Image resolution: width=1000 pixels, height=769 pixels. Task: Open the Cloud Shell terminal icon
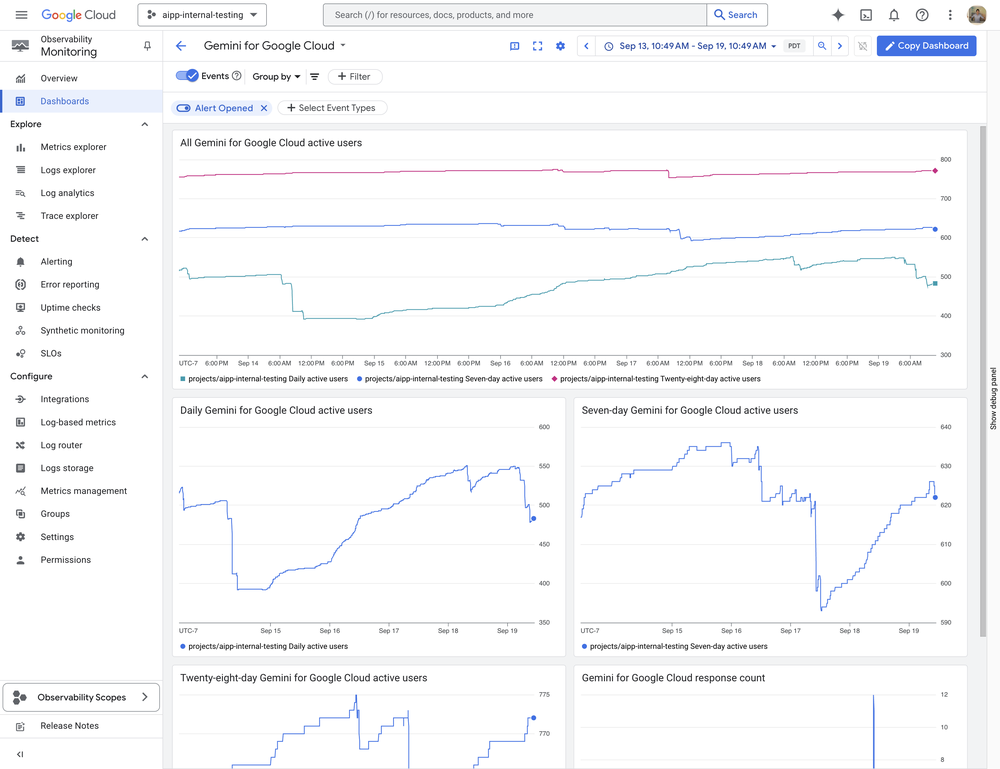865,15
